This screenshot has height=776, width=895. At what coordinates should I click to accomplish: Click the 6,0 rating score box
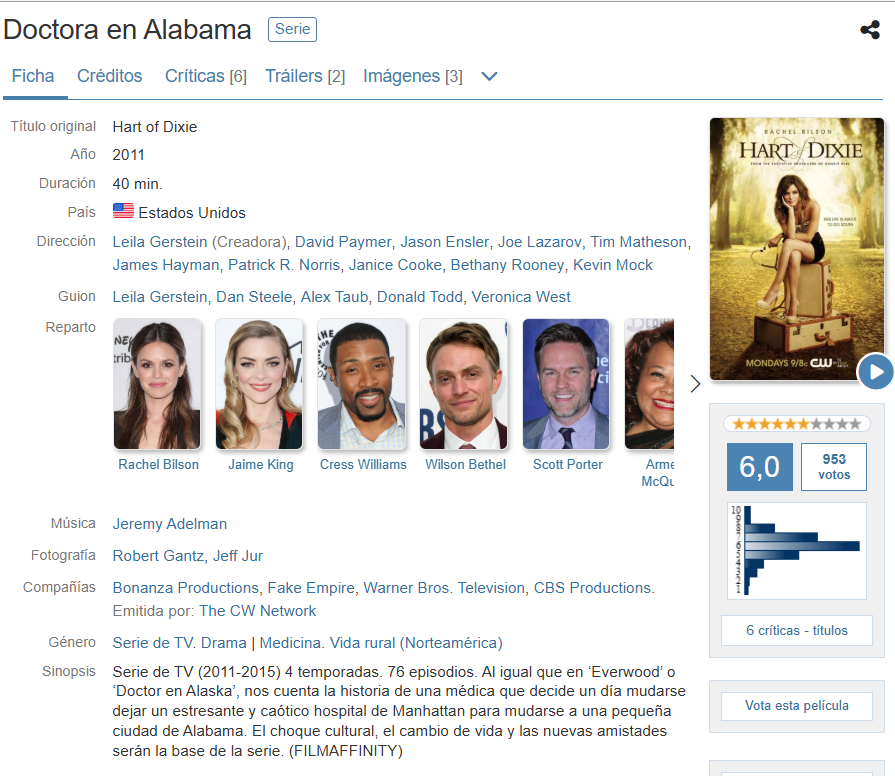point(759,467)
